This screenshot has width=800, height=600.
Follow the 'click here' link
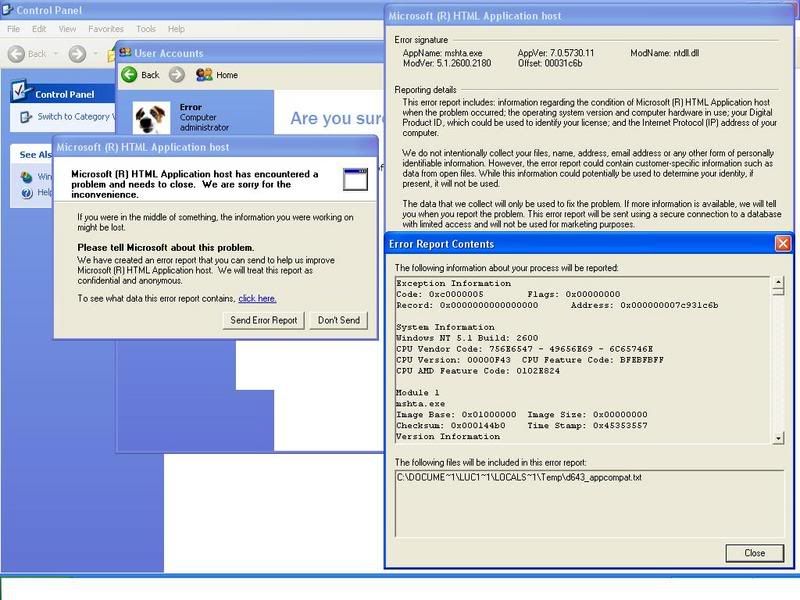(257, 298)
